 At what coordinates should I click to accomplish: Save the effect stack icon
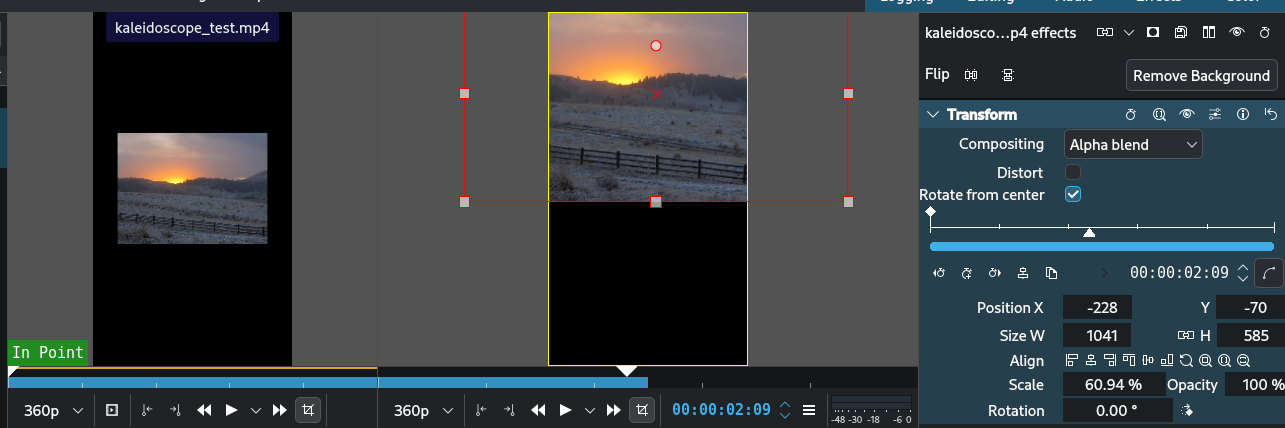(1181, 33)
